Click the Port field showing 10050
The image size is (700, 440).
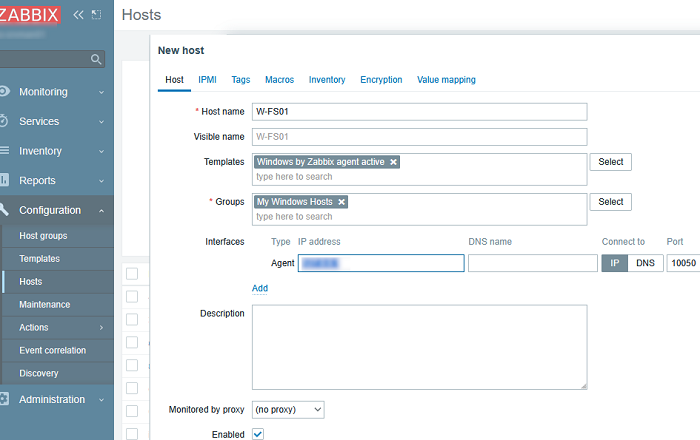[x=683, y=263]
